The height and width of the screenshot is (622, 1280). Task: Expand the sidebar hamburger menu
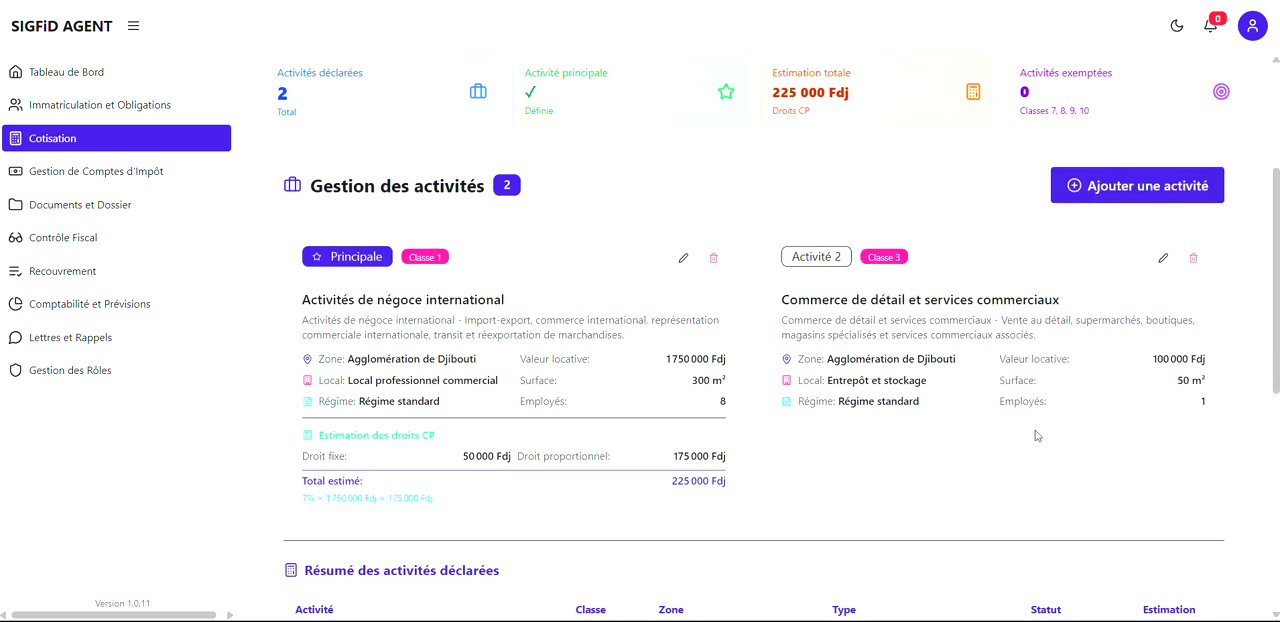(133, 25)
